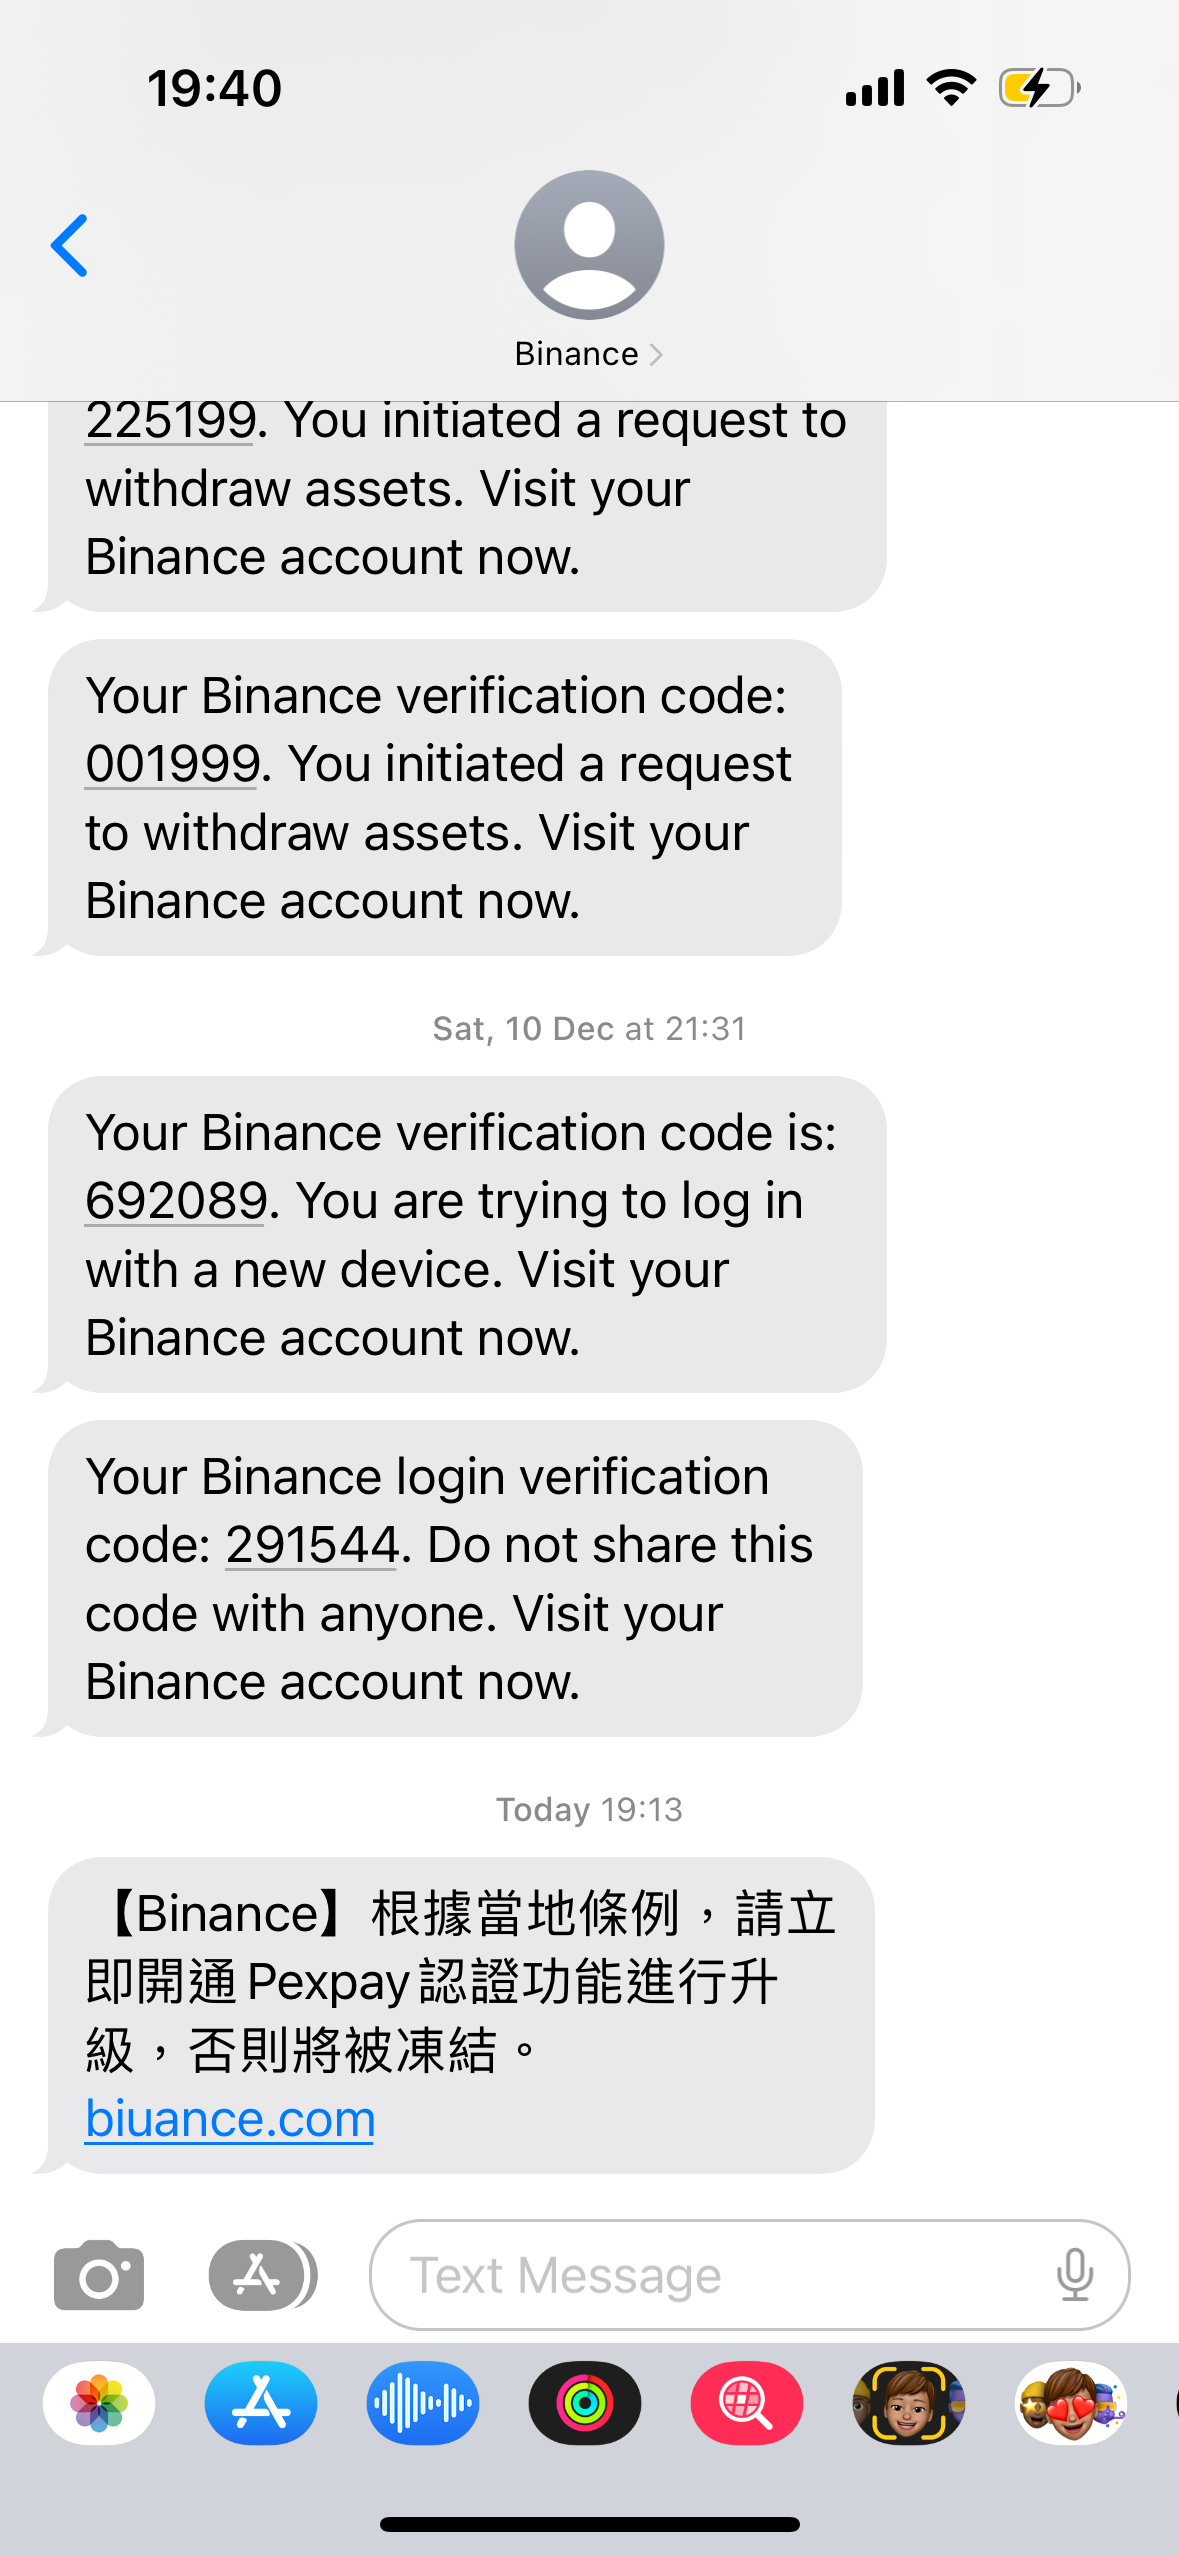Open the audio messages waveform app

coord(423,2403)
